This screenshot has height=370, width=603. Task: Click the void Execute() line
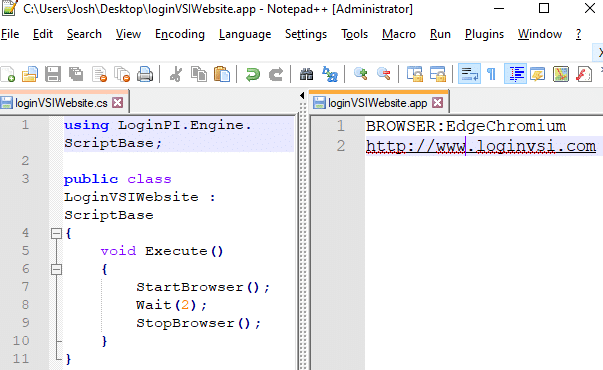point(162,251)
